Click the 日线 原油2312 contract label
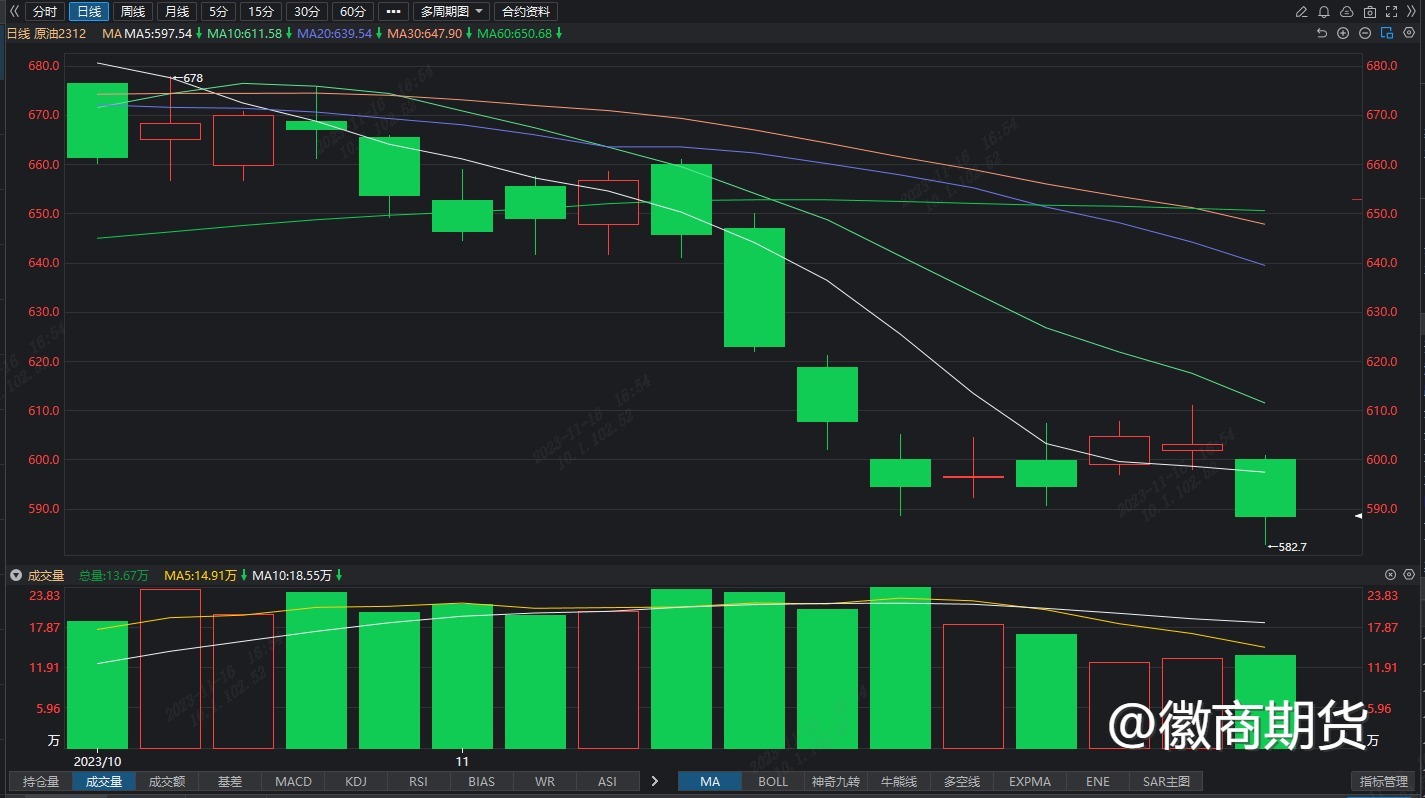1425x798 pixels. click(46, 33)
